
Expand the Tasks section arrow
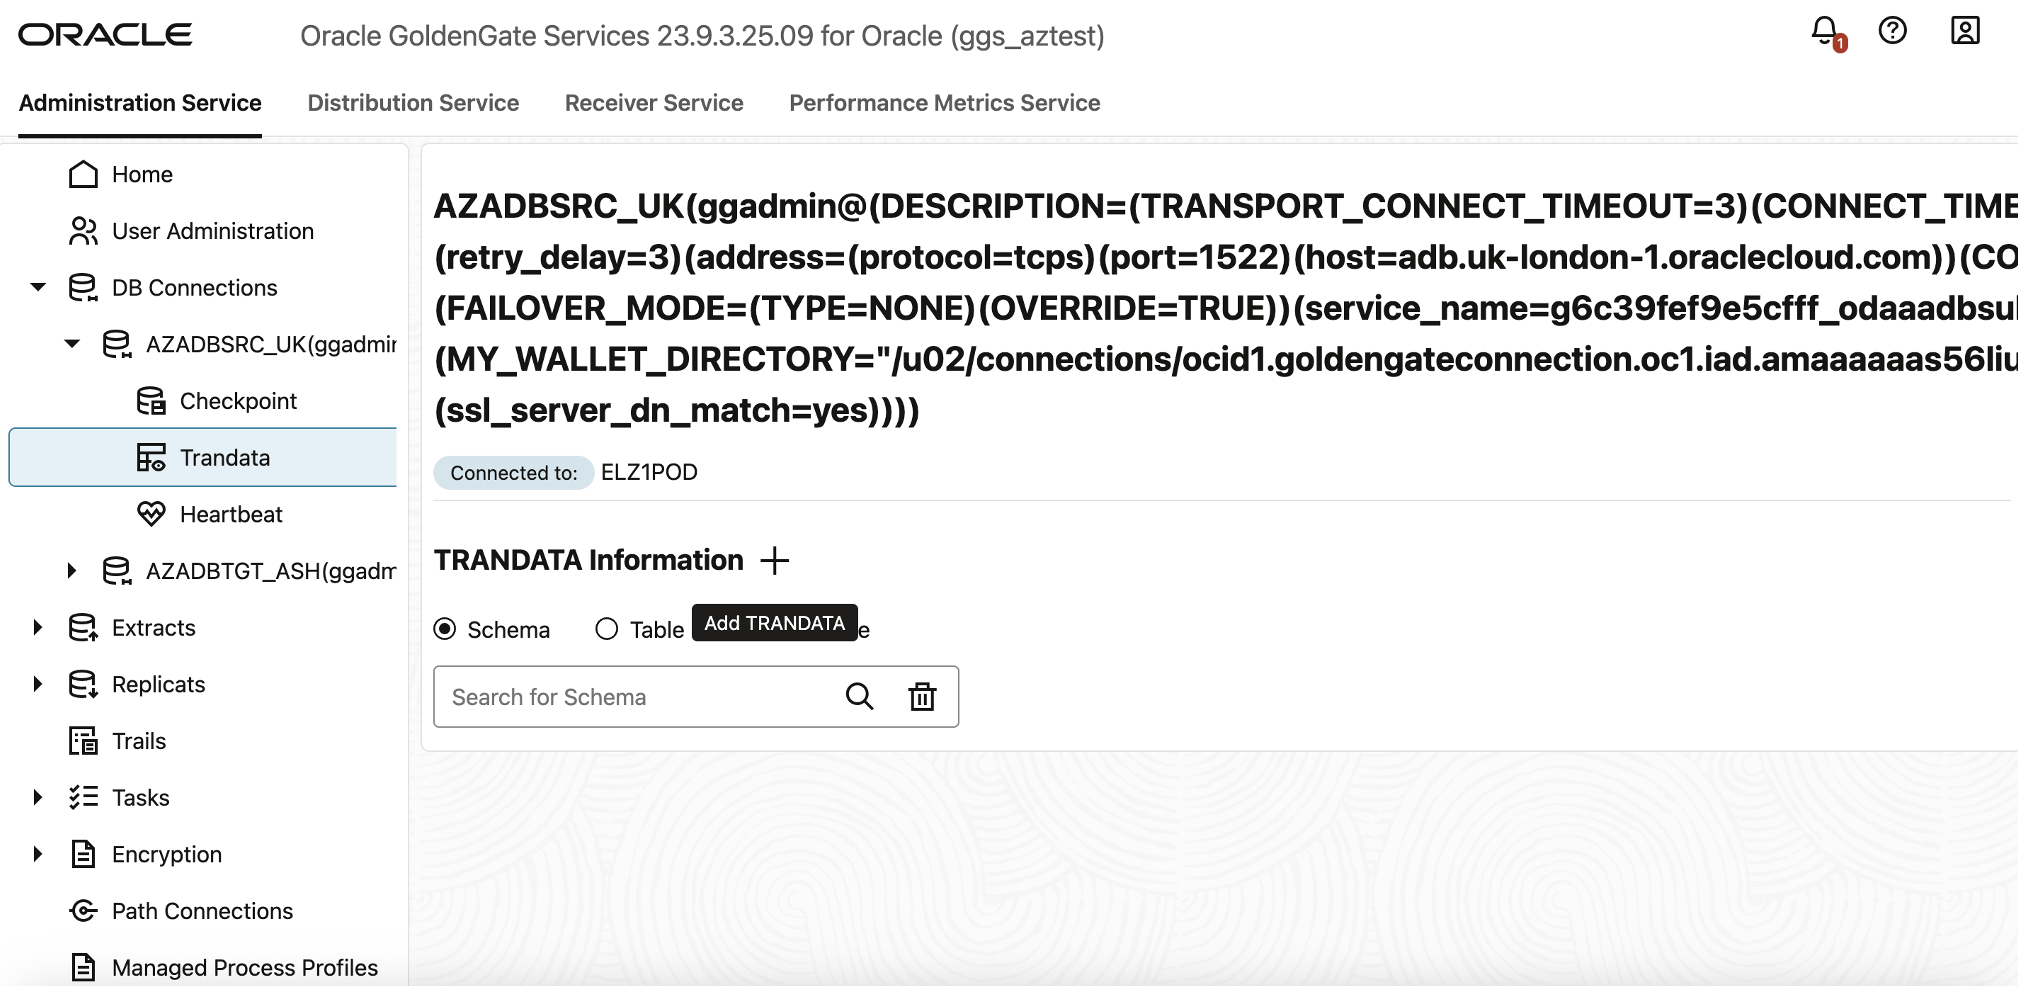38,798
